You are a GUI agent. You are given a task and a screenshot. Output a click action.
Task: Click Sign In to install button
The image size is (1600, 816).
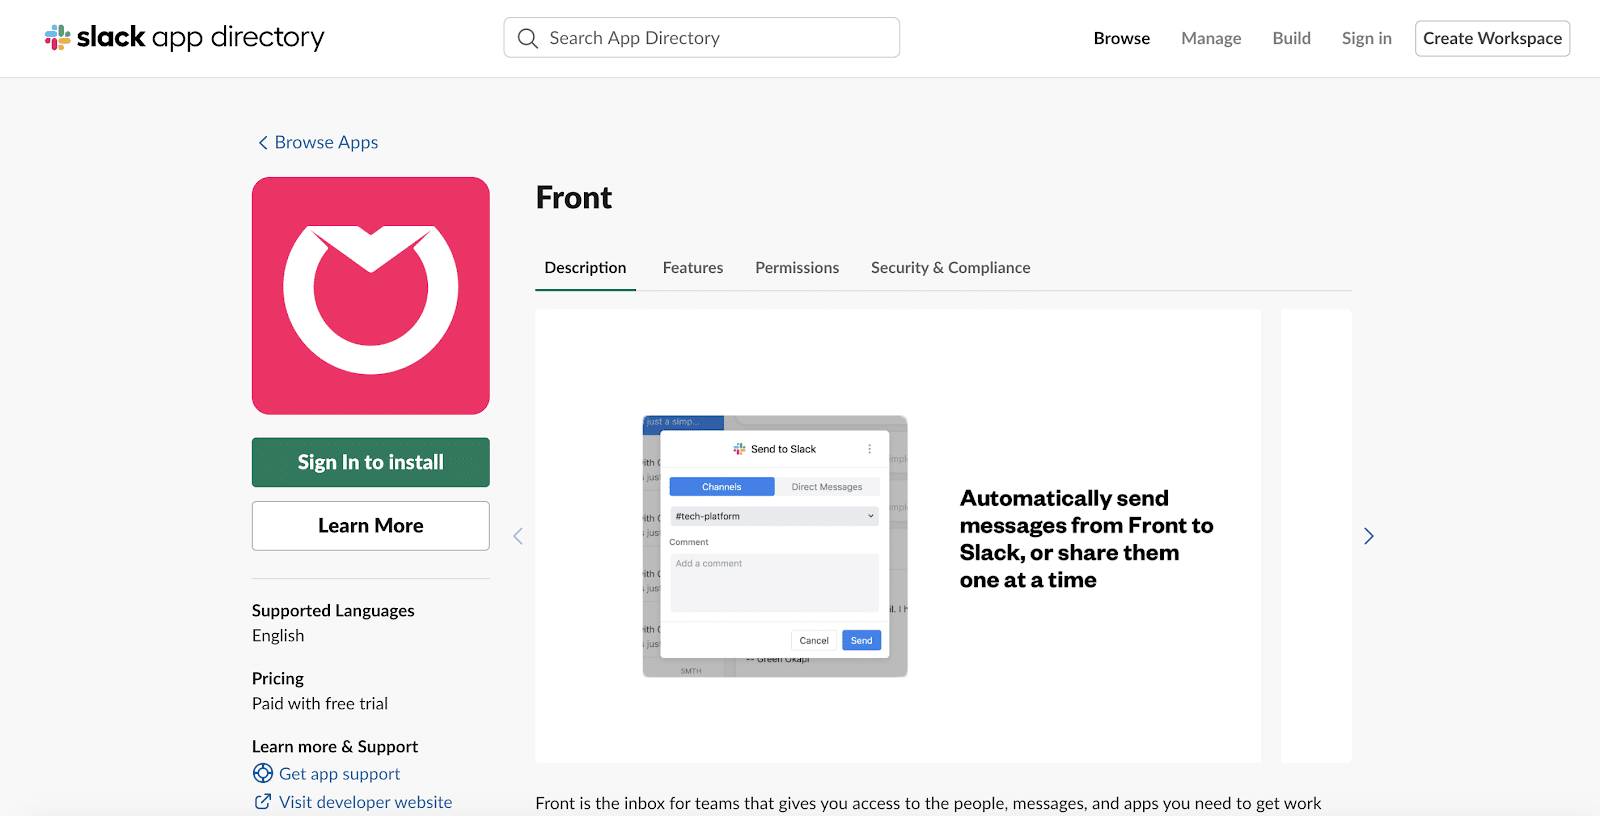coord(371,462)
